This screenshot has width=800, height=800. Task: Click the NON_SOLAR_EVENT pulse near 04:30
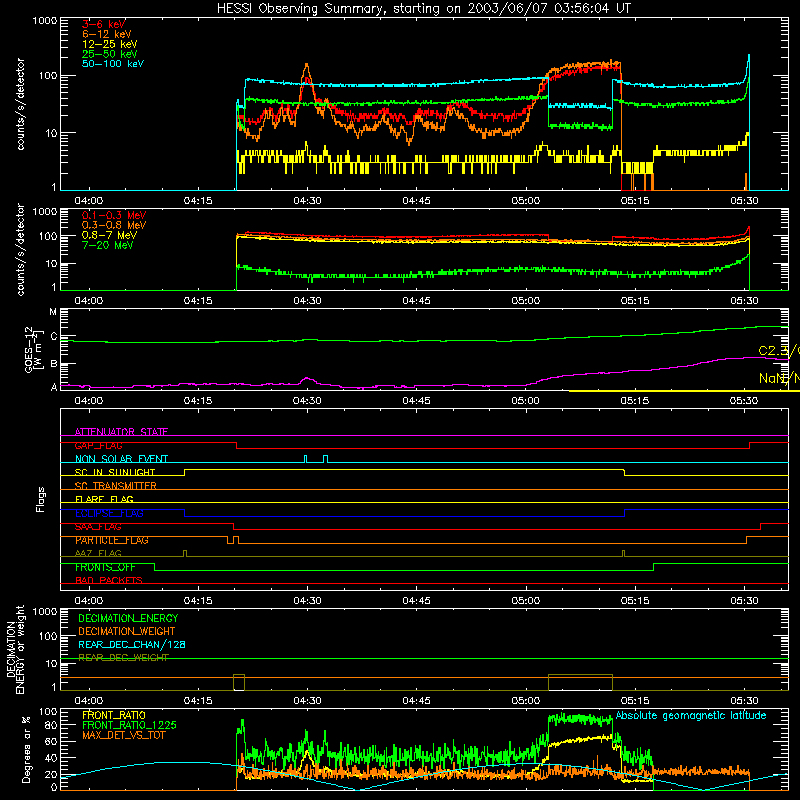(306, 458)
